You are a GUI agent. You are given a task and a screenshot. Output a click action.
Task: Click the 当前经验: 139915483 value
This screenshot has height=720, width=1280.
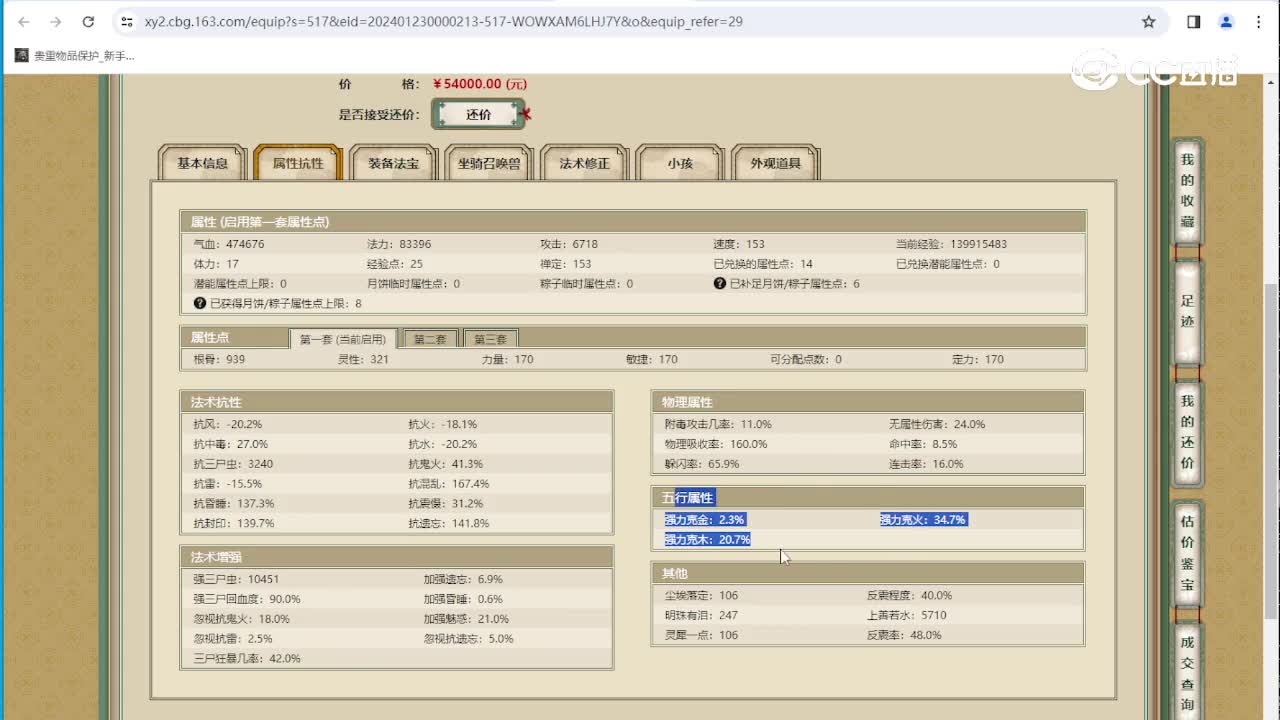[951, 244]
